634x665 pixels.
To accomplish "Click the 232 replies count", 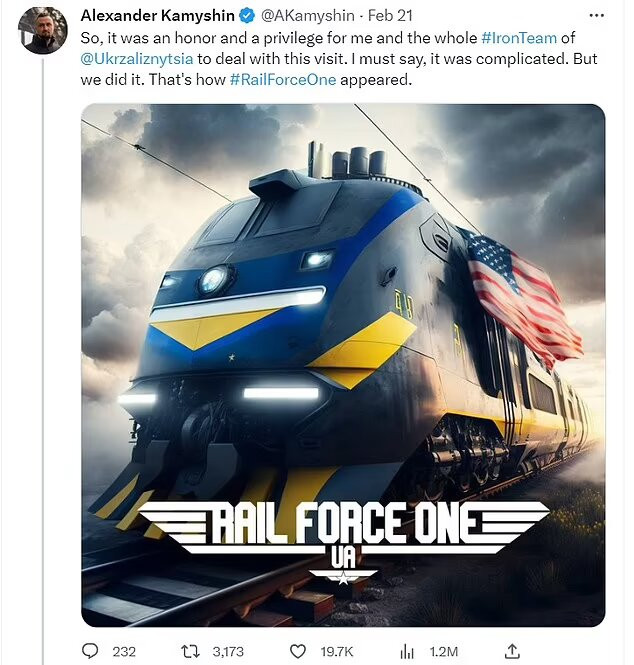I will (x=124, y=651).
